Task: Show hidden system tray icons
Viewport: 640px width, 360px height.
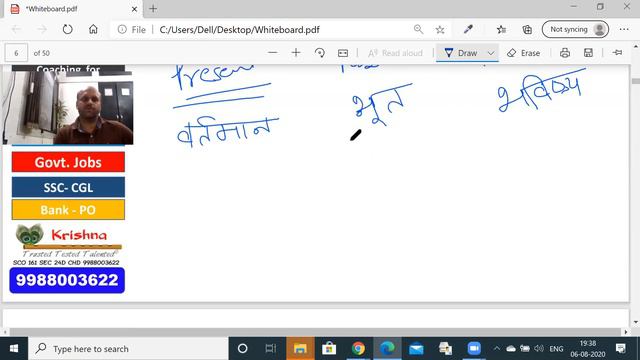Action: pos(497,349)
